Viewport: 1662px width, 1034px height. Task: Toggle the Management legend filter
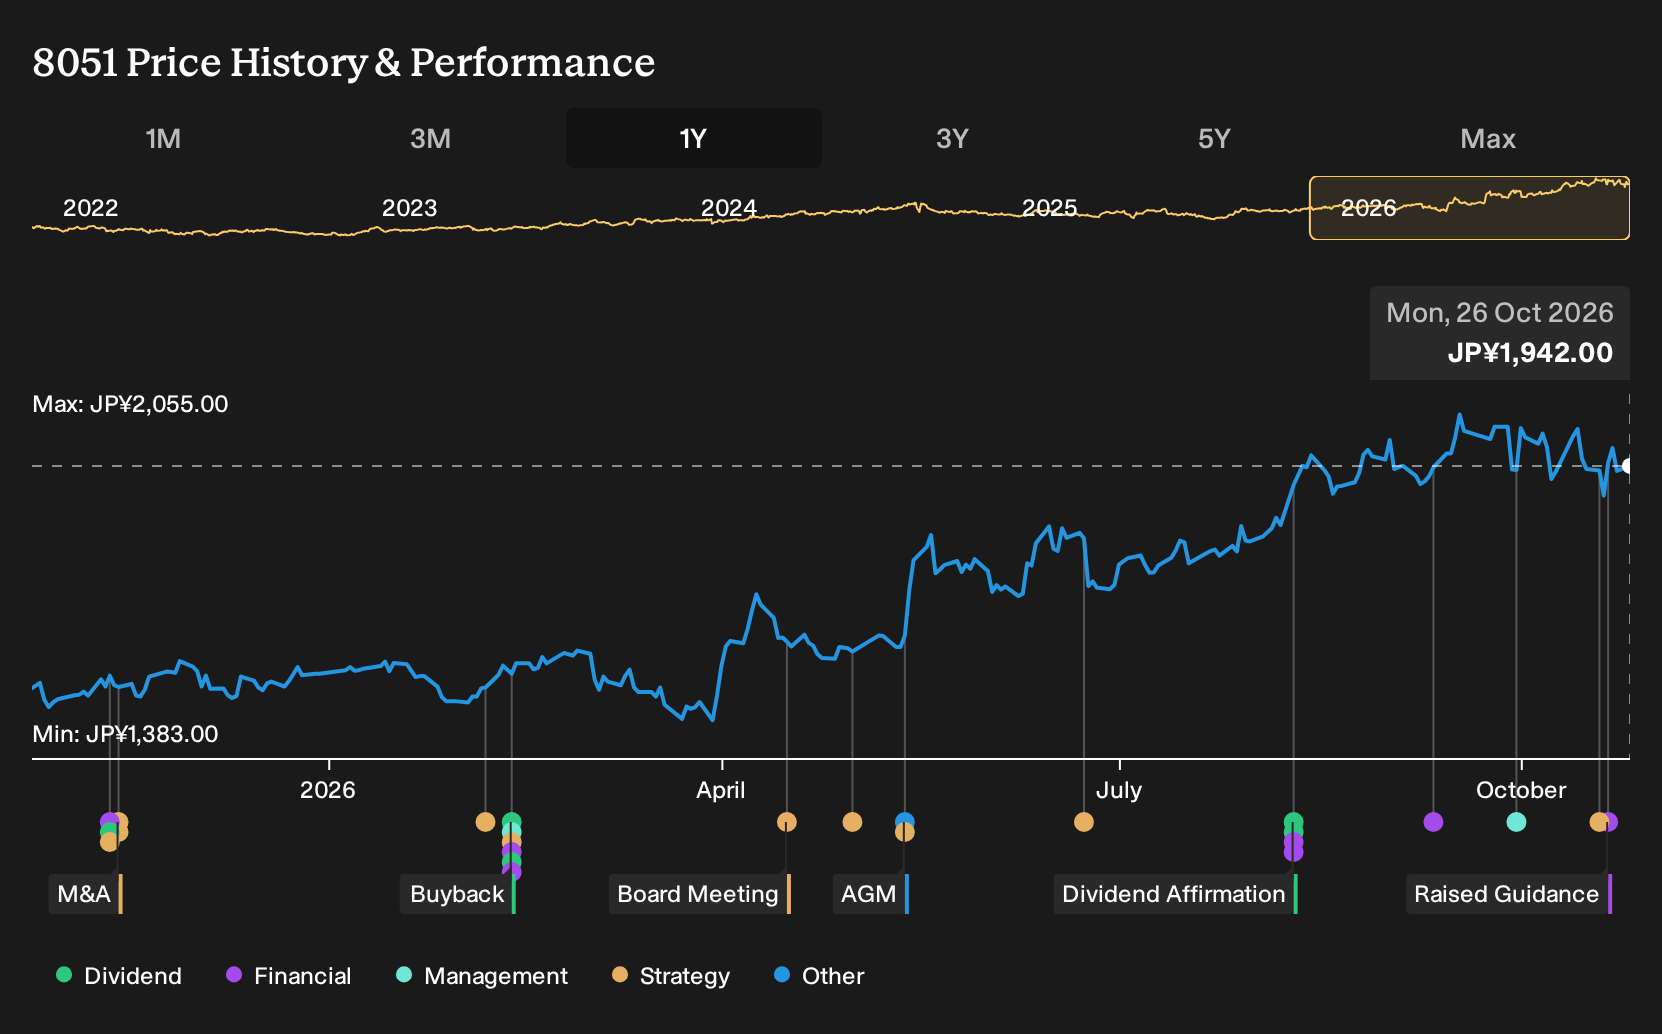[x=482, y=976]
